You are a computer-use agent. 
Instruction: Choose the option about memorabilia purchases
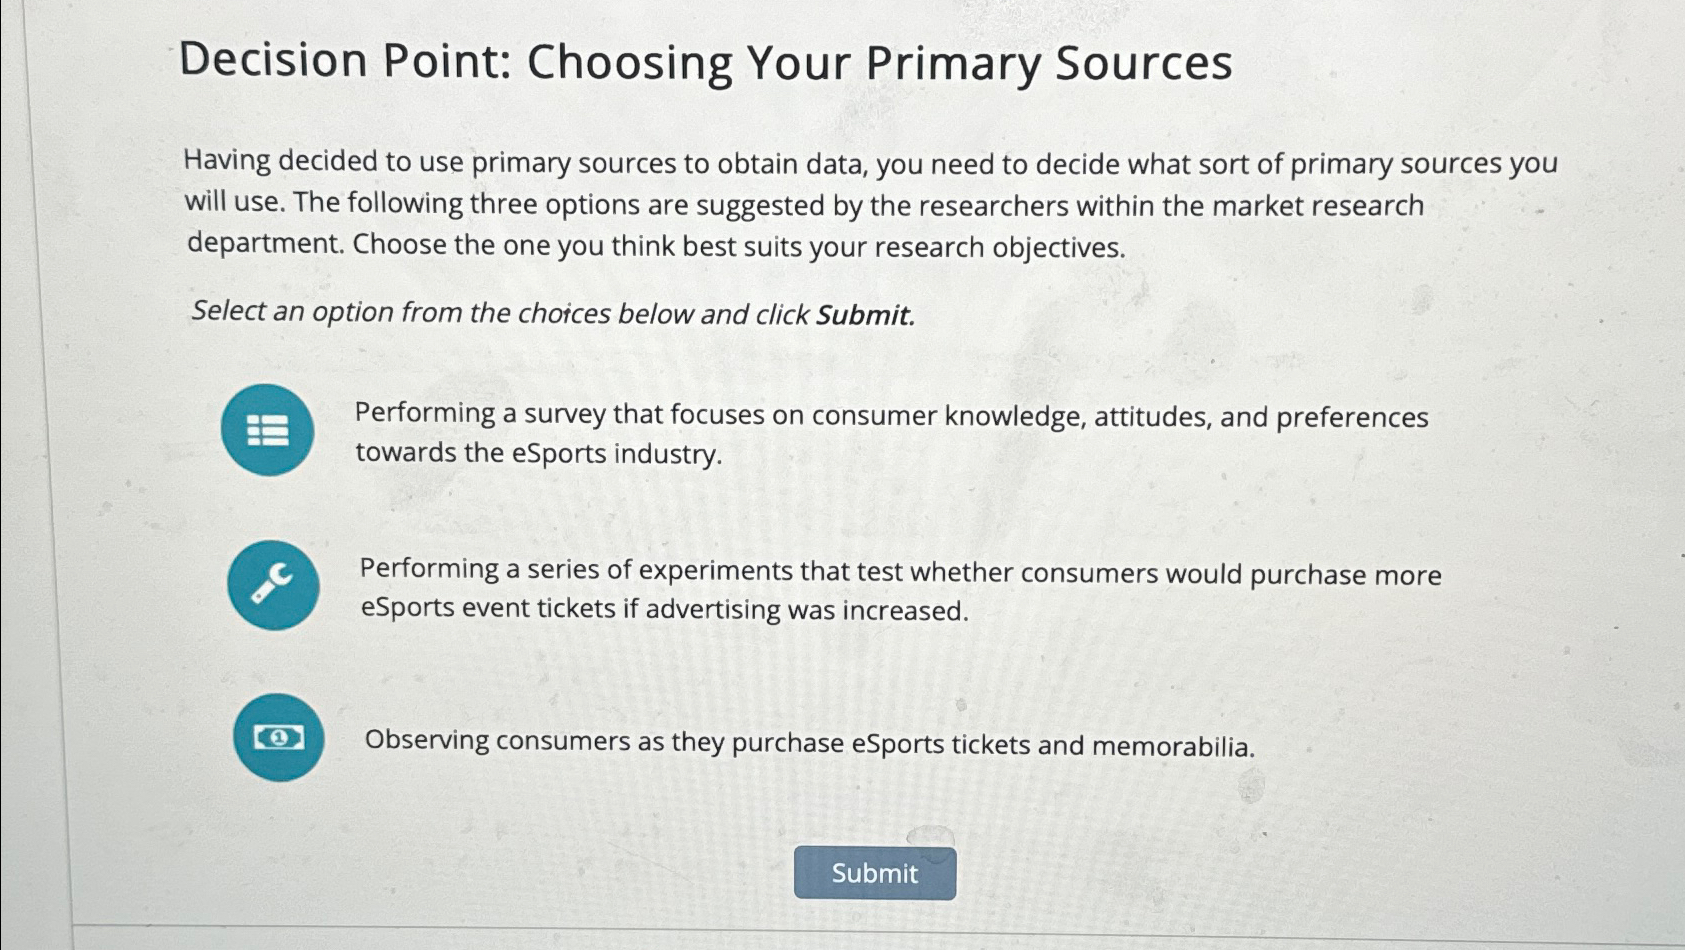tap(810, 743)
